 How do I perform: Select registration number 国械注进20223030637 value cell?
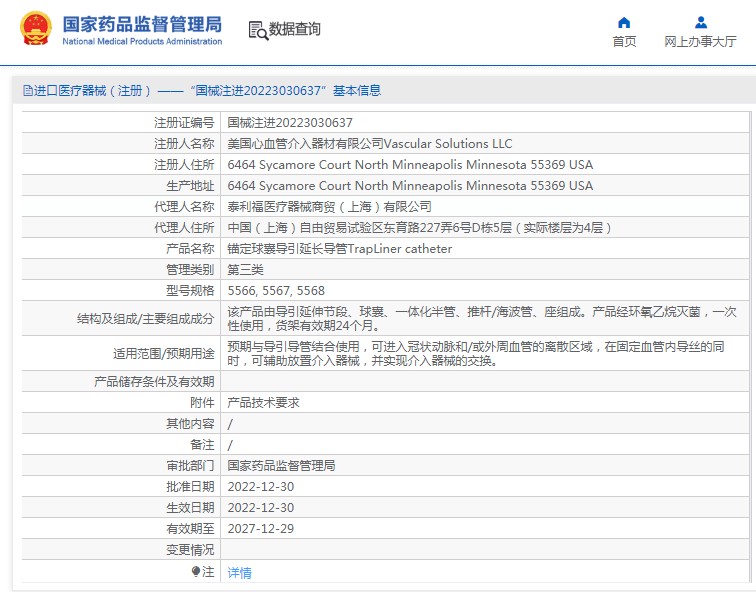290,123
